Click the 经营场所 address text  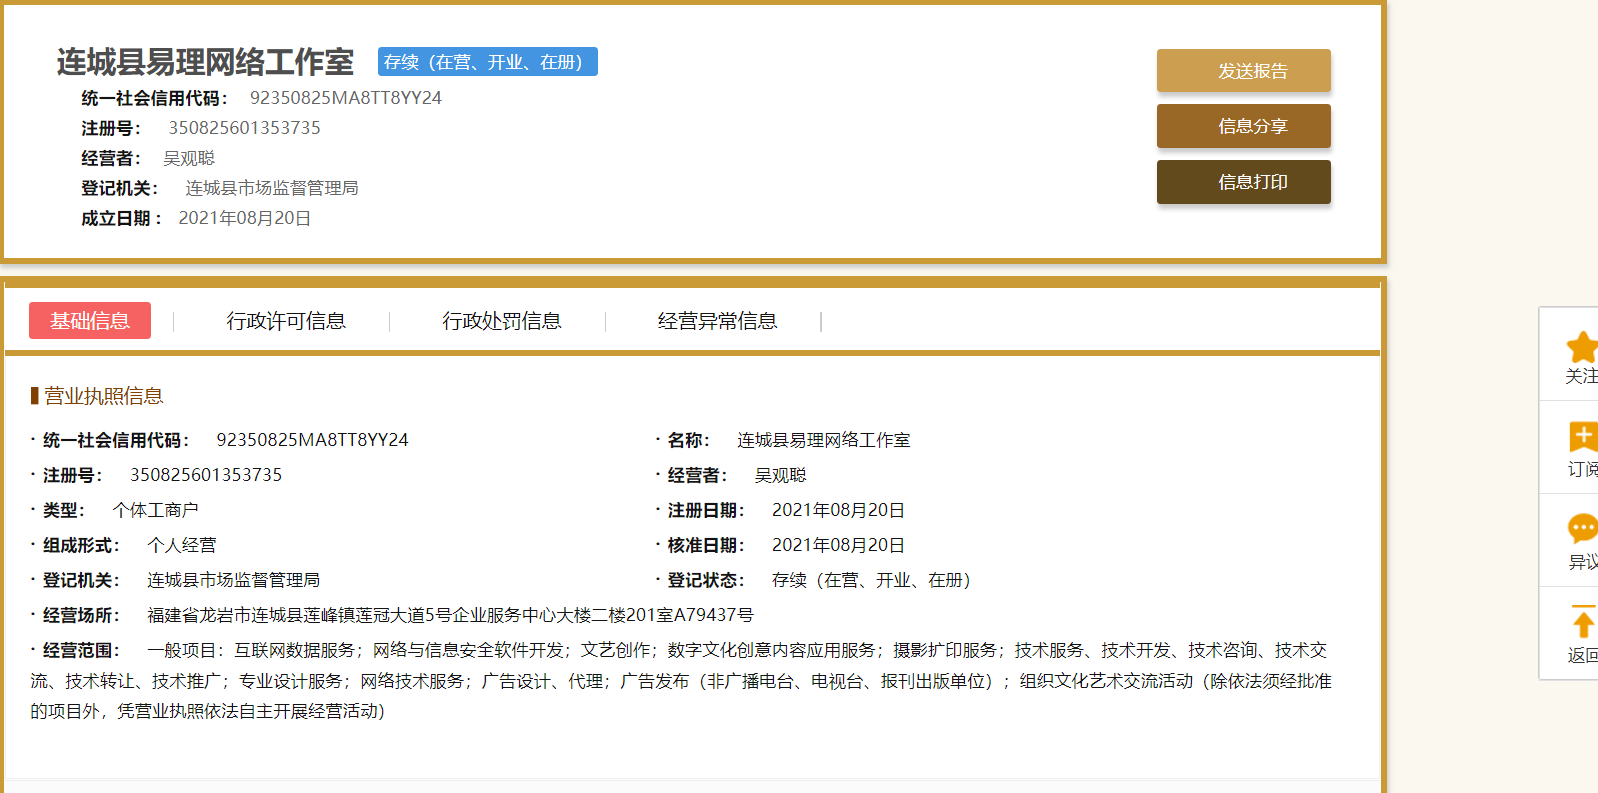pos(451,615)
